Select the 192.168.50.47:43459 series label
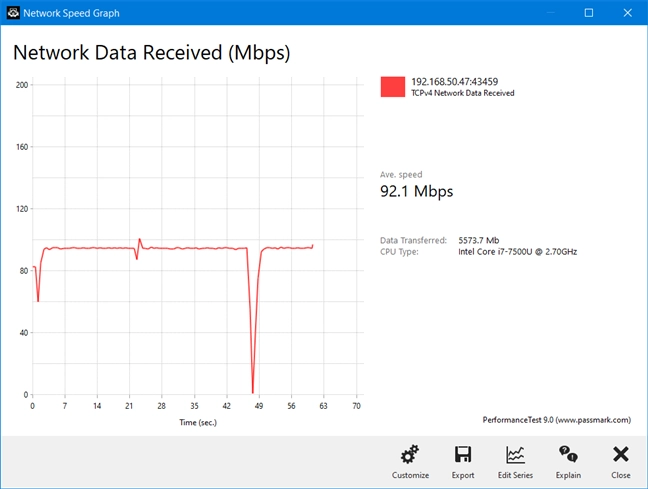The image size is (648, 489). [455, 81]
